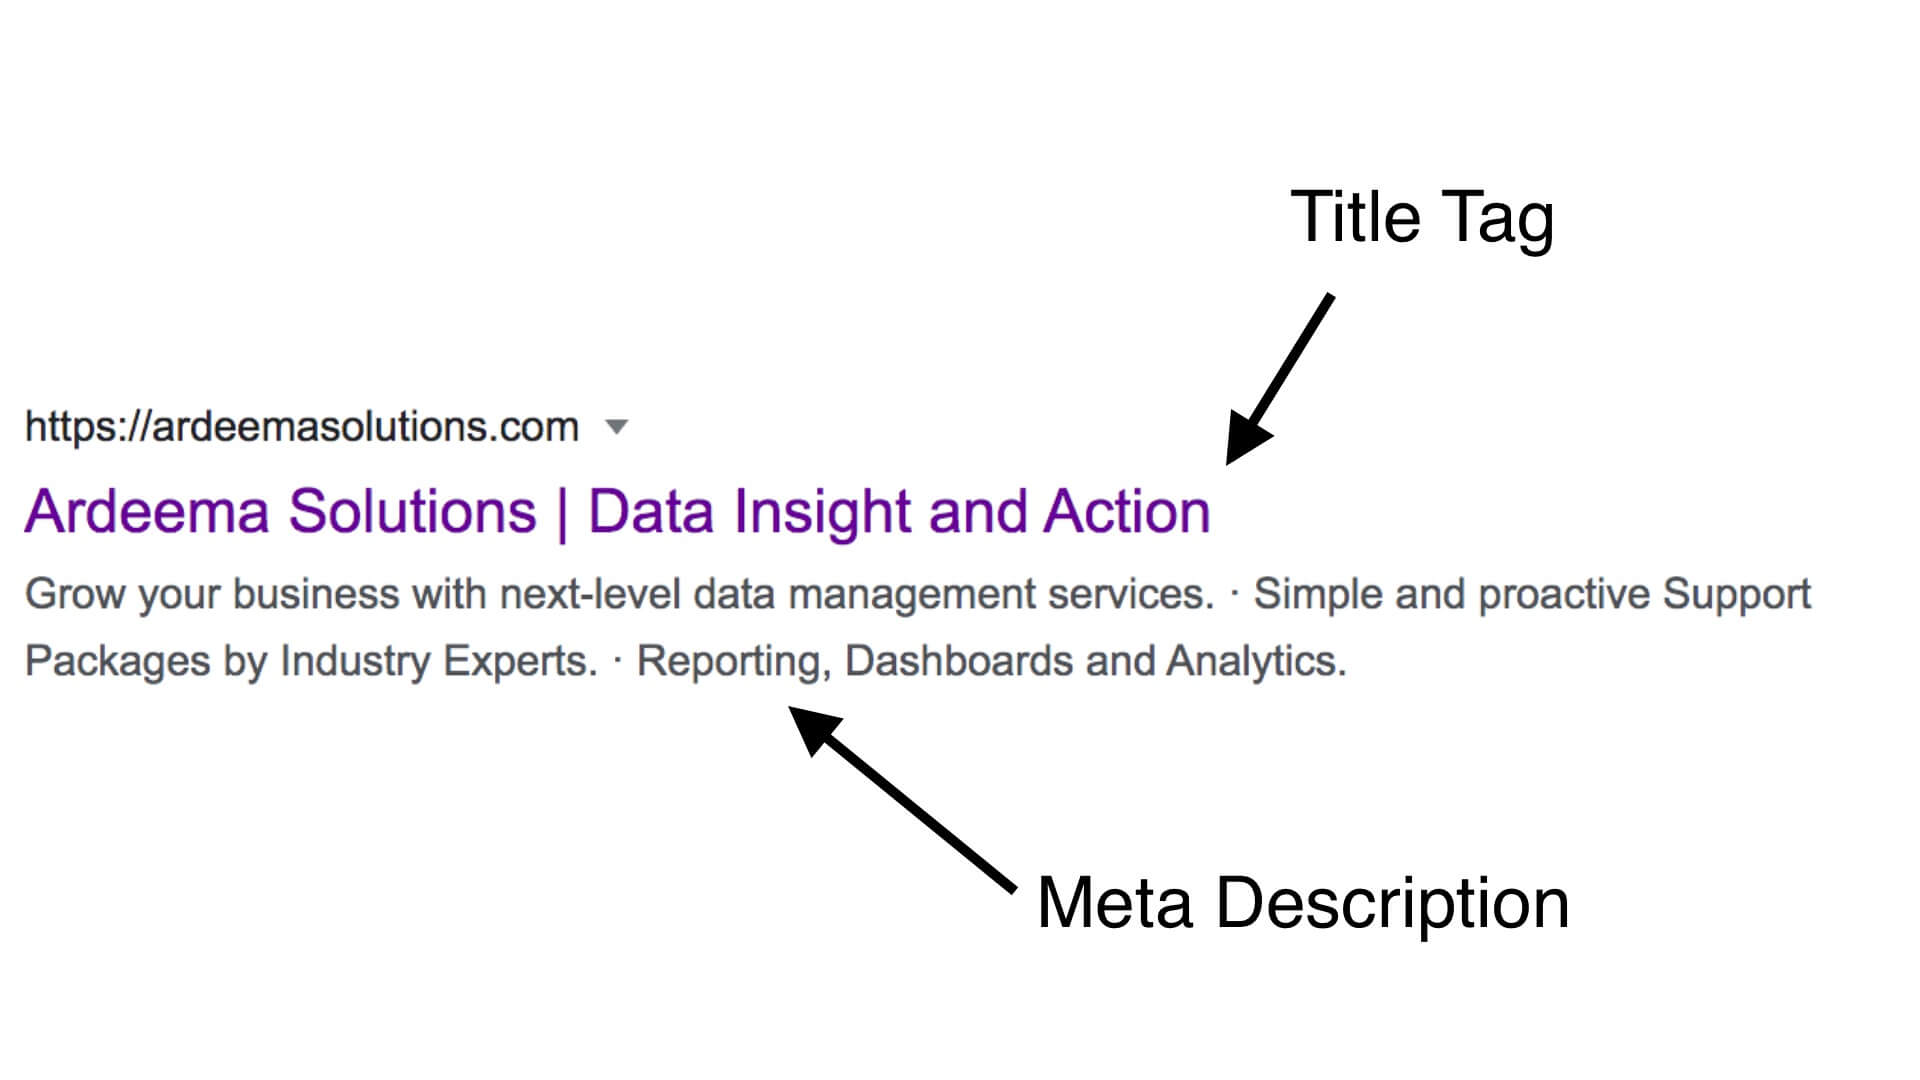Click "Simple and proactive Support" snippet text

coord(1532,595)
